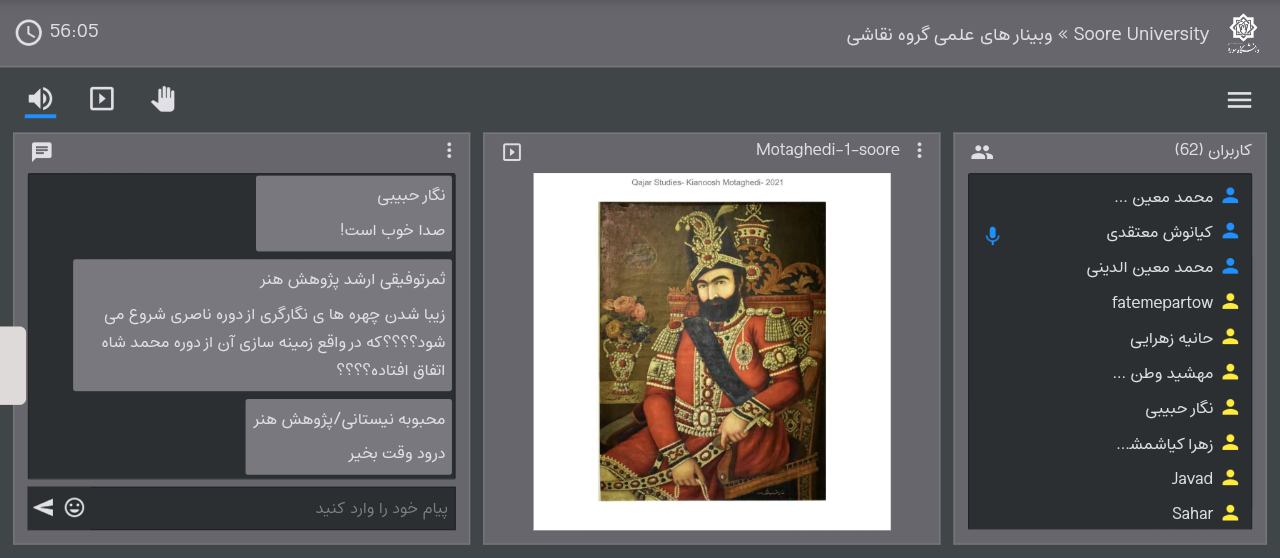The height and width of the screenshot is (558, 1280).
Task: Click sender name ثمرتوفیقی ارشد پژوهش هنر
Action: coord(352,278)
